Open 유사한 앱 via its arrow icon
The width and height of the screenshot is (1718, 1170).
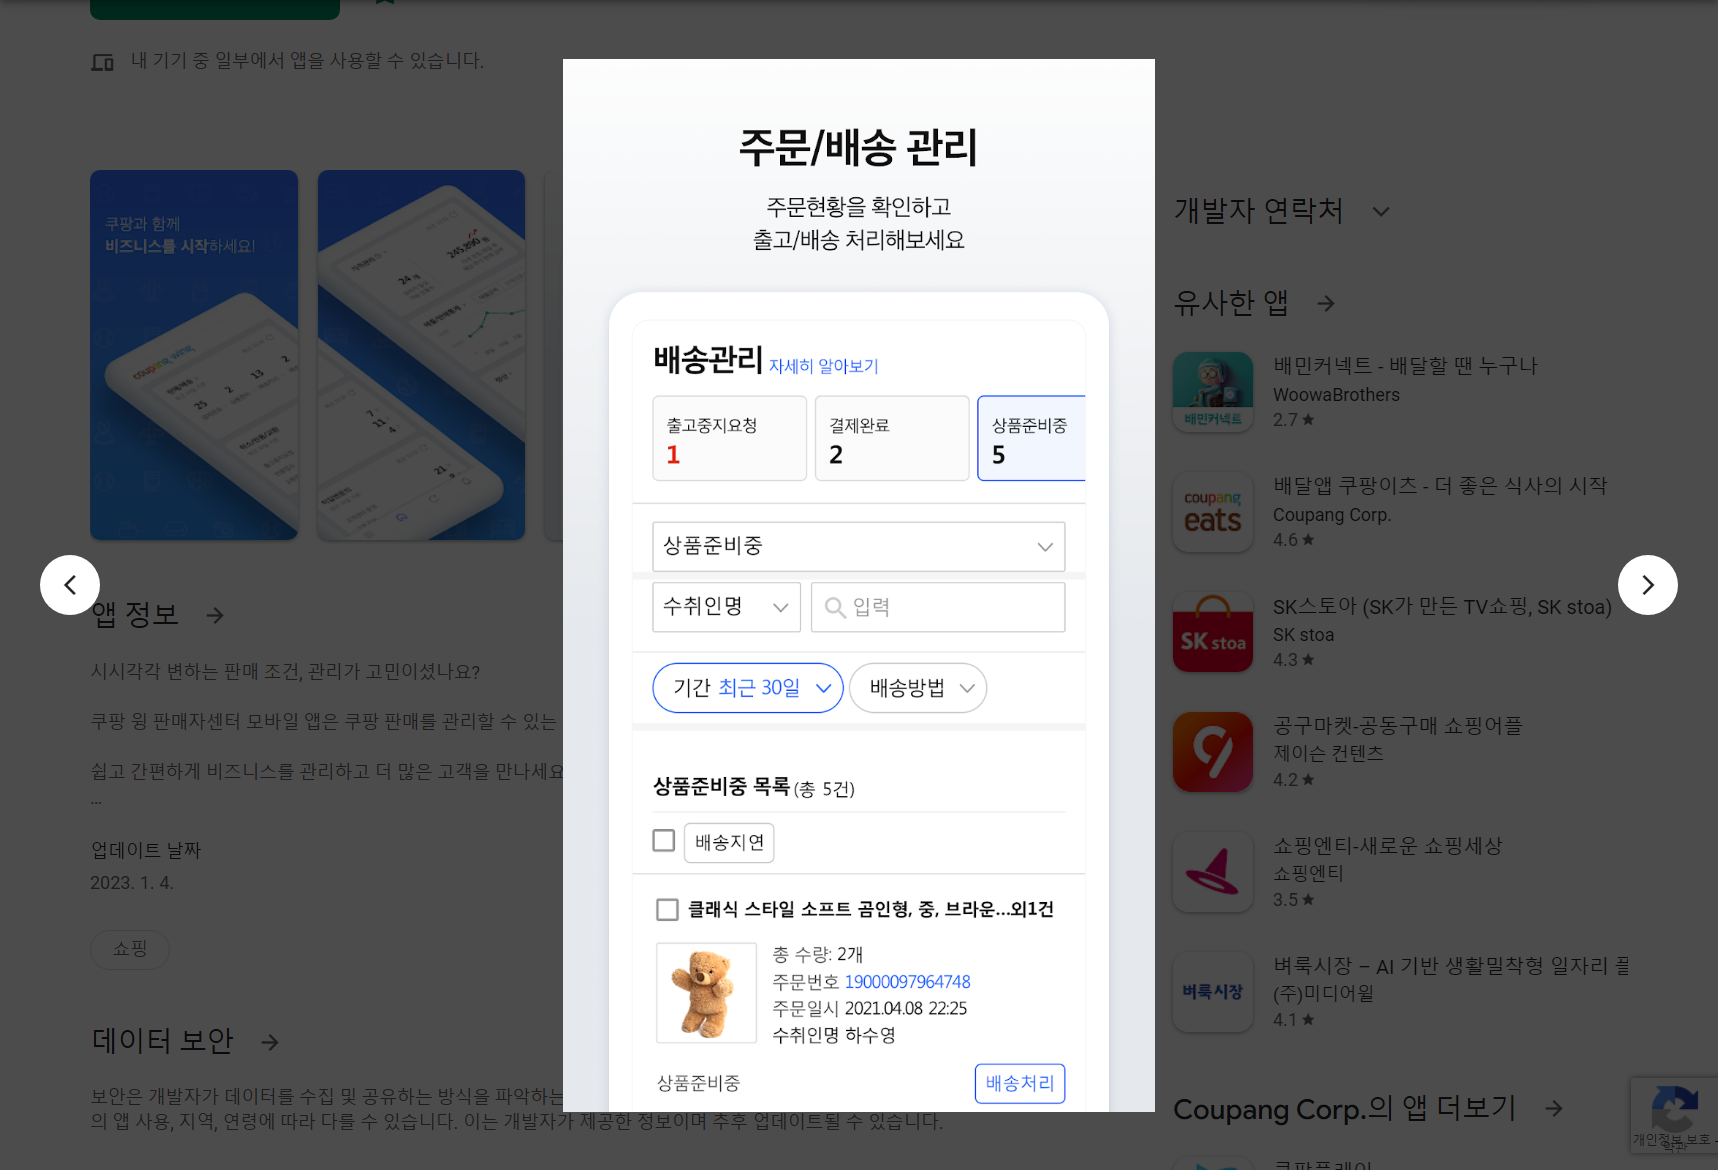[x=1325, y=303]
